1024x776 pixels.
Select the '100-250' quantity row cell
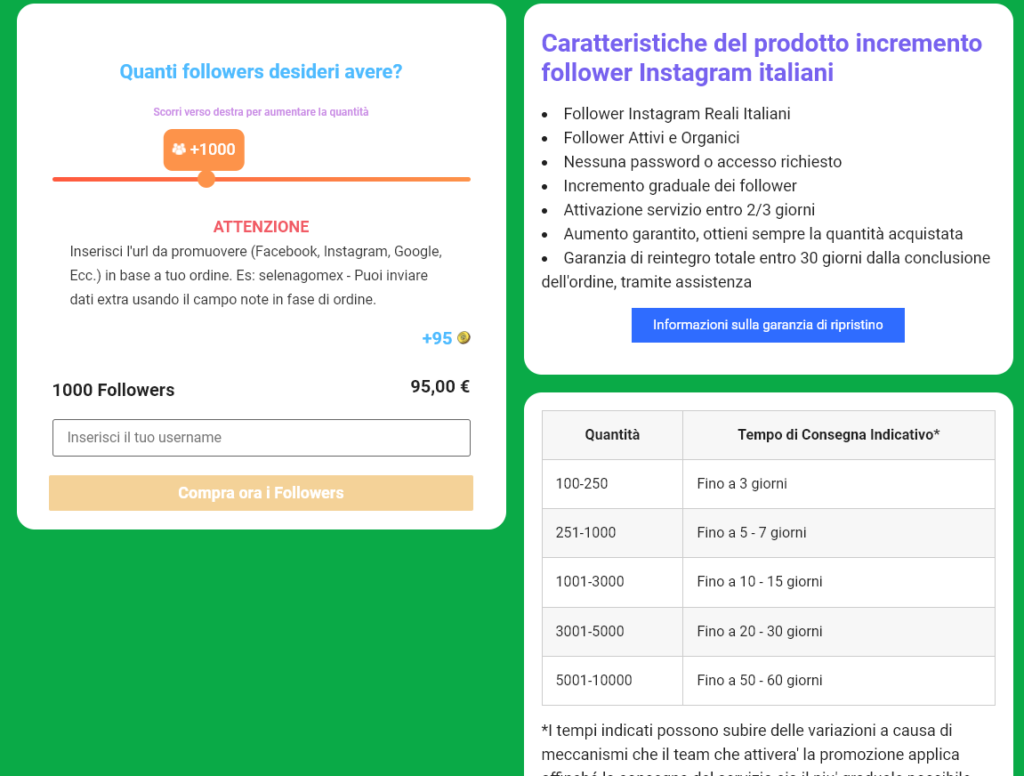[582, 484]
